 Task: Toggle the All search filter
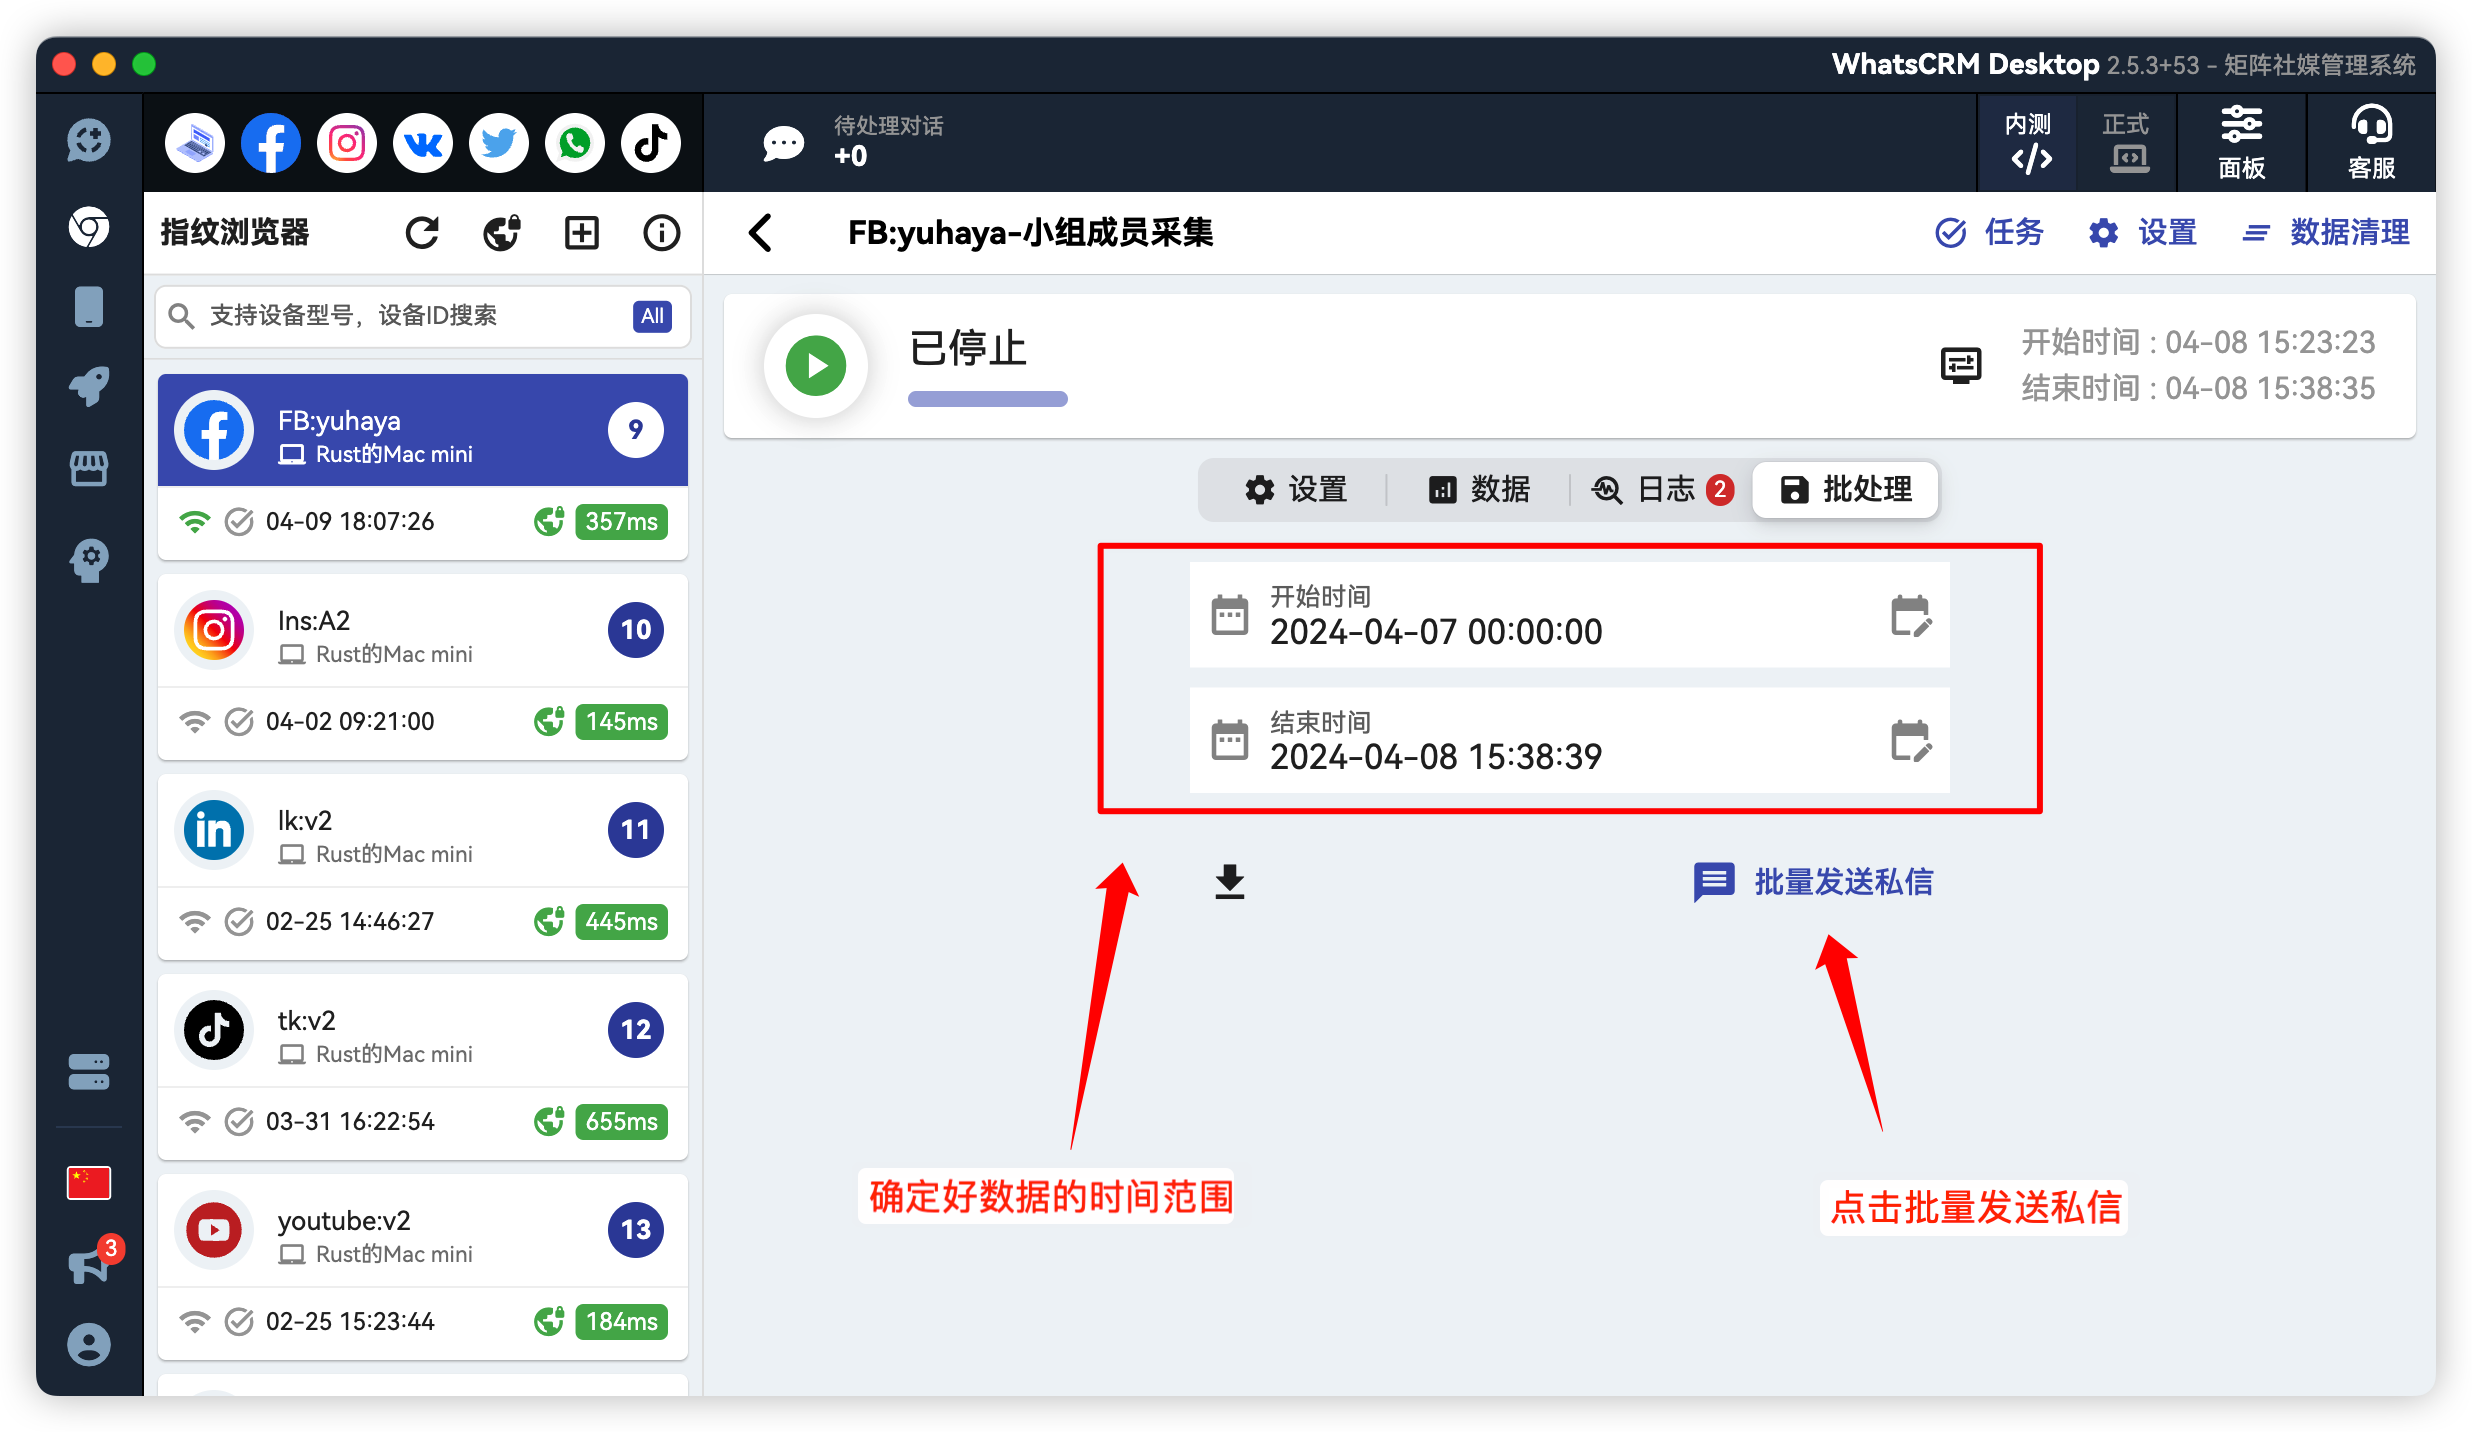click(x=652, y=316)
